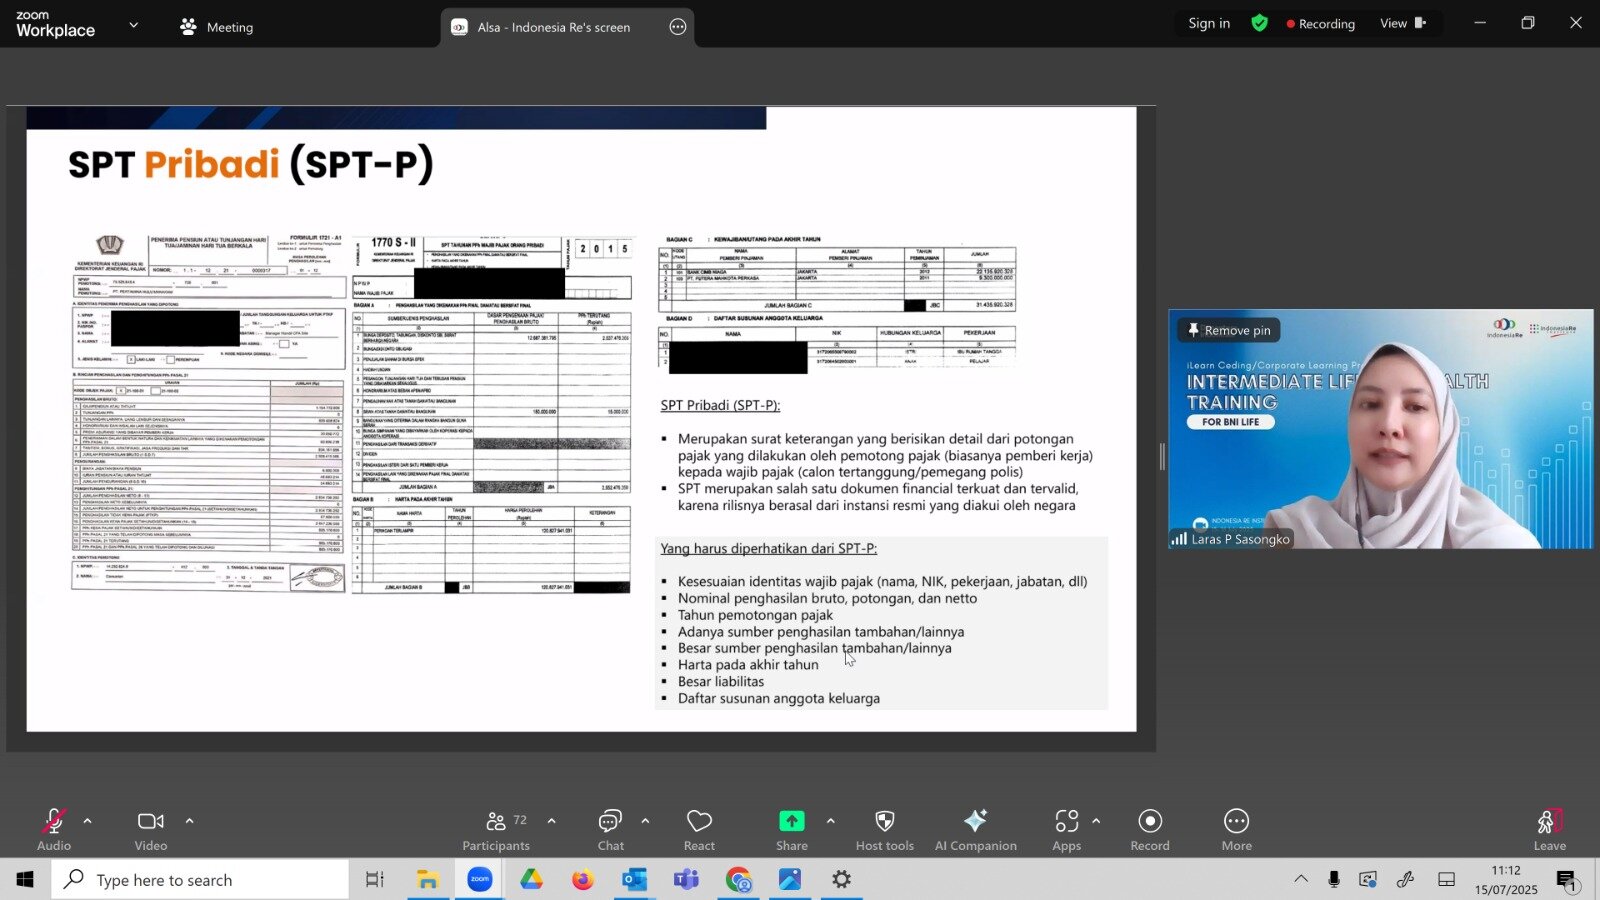Open Microsoft Teams from taskbar

[x=686, y=879]
